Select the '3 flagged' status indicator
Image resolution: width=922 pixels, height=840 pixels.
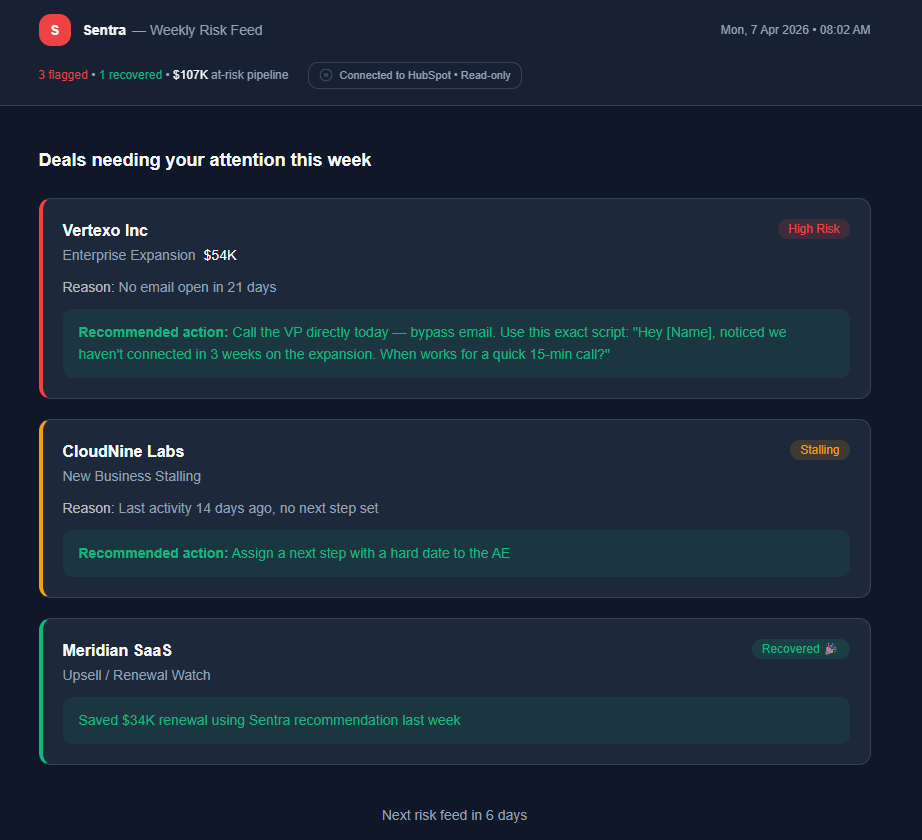coord(63,75)
